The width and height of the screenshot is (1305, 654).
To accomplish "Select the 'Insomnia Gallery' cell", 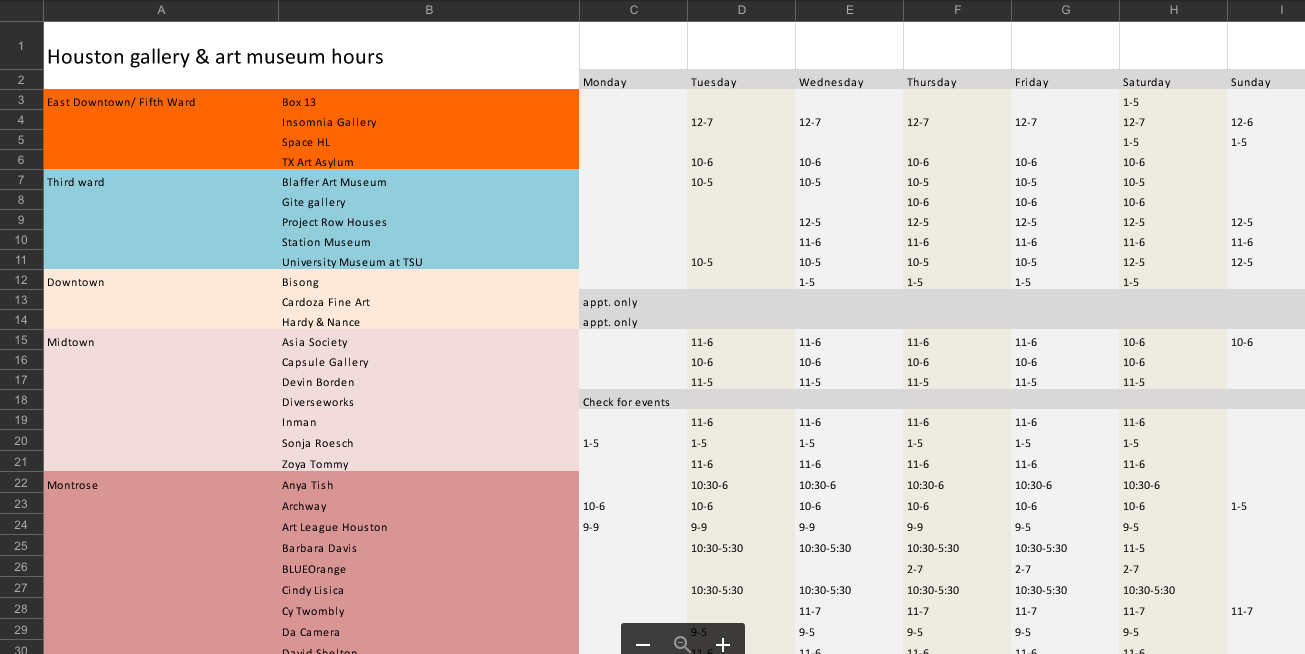I will coord(429,120).
